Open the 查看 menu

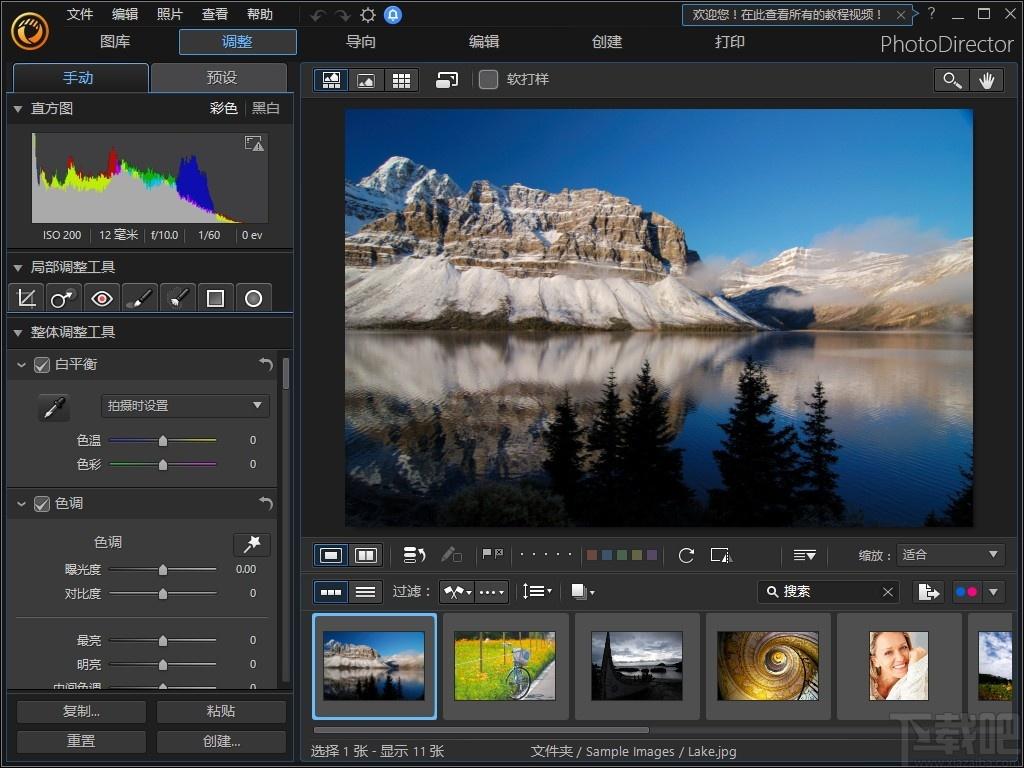(x=215, y=14)
